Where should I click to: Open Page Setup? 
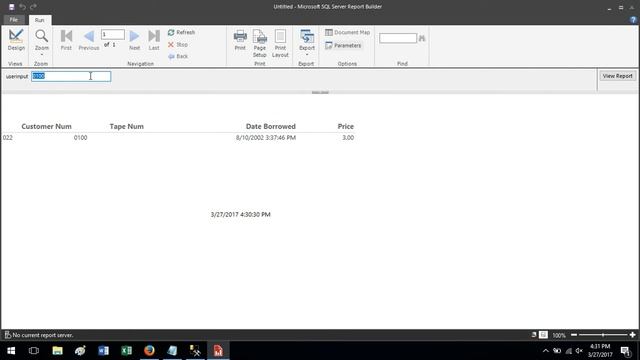(260, 43)
